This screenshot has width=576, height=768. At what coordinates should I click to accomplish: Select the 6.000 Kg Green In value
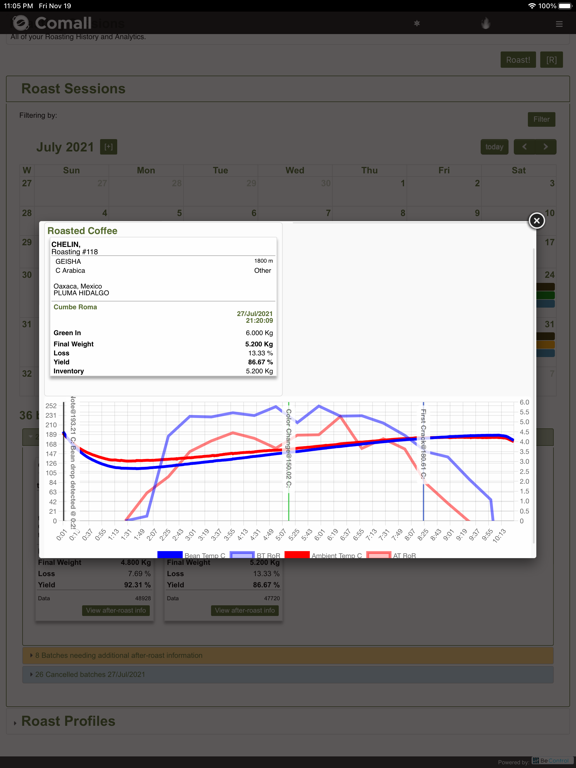tap(259, 333)
